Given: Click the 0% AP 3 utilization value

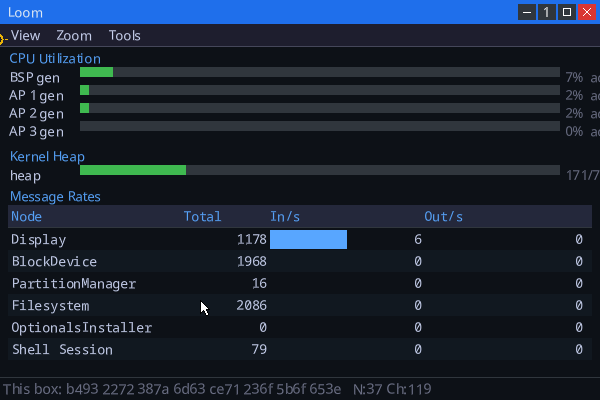Looking at the screenshot, I should pyautogui.click(x=574, y=132).
